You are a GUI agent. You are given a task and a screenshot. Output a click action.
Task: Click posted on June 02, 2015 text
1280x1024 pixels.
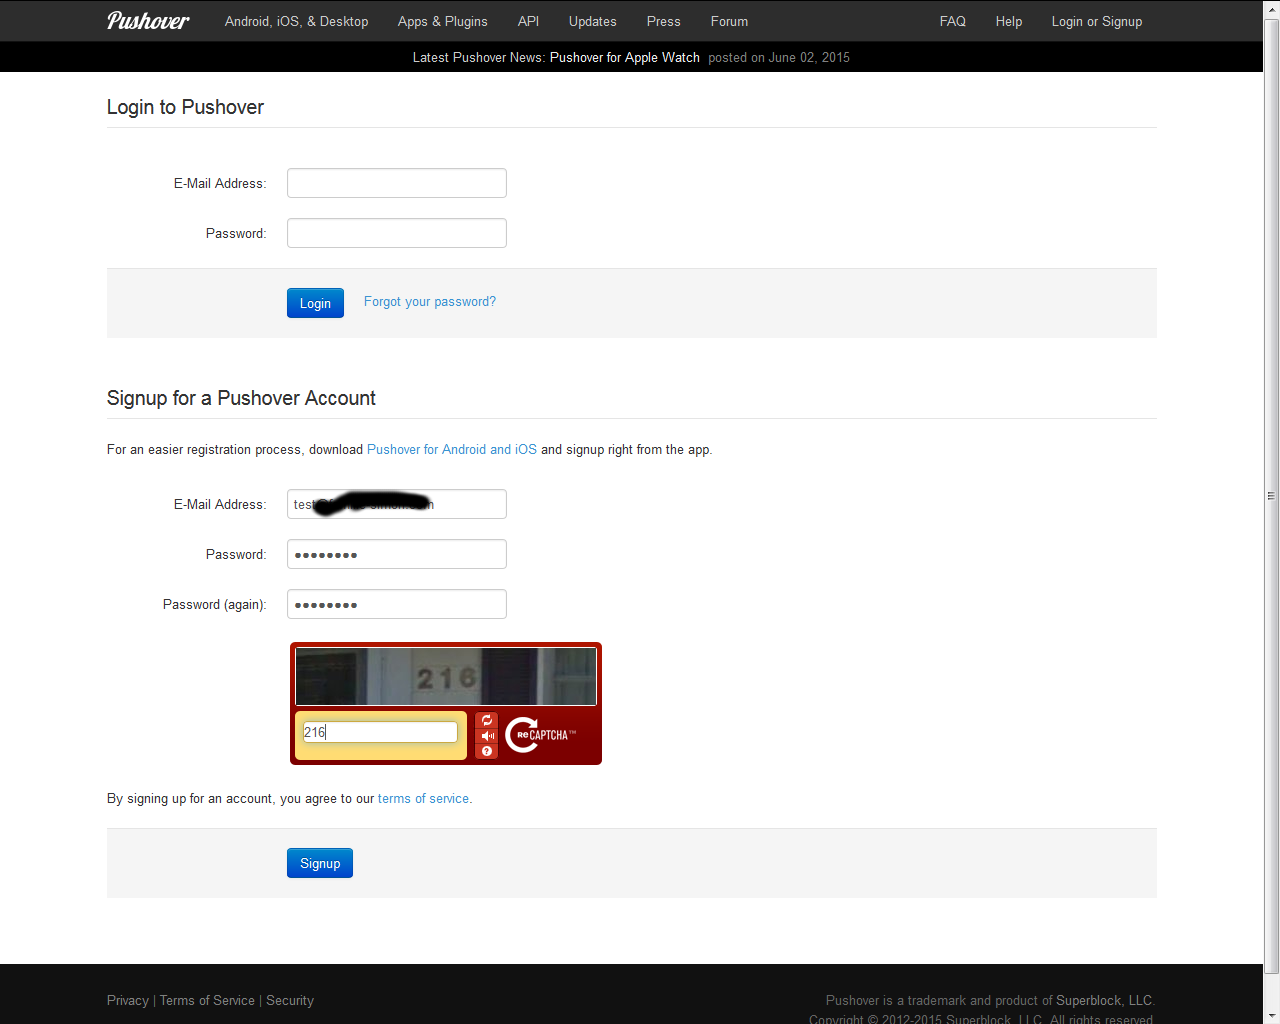coord(779,57)
